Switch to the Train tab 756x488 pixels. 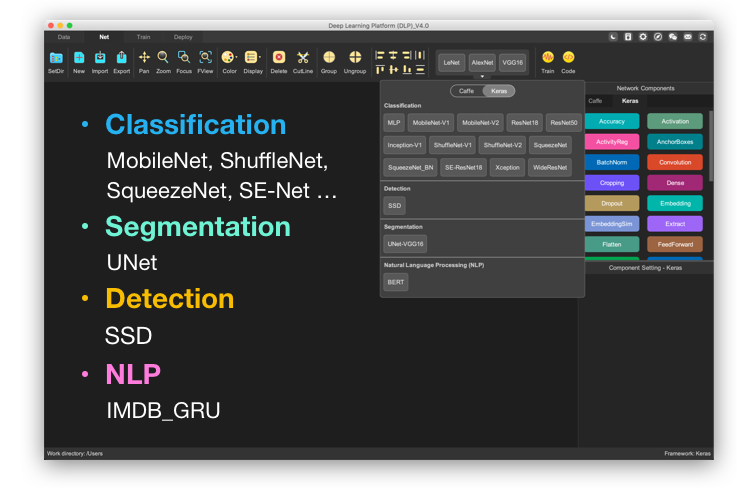[x=144, y=36]
